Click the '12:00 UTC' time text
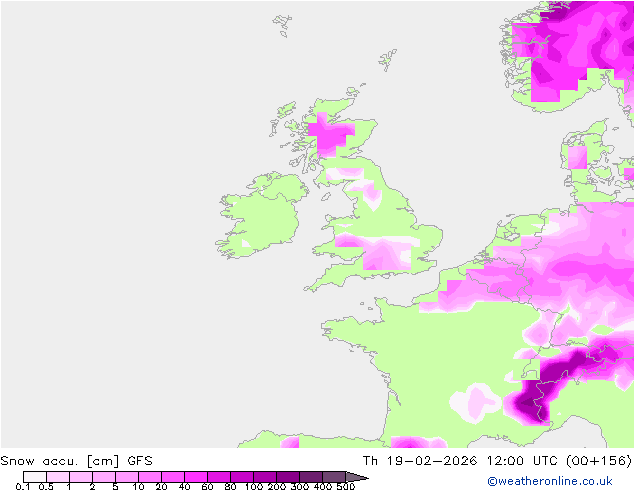The image size is (634, 490). pyautogui.click(x=522, y=461)
